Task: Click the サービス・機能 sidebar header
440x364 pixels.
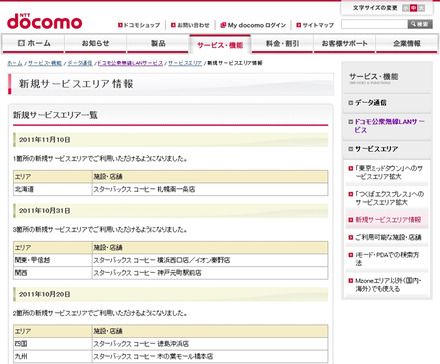Action: click(373, 77)
